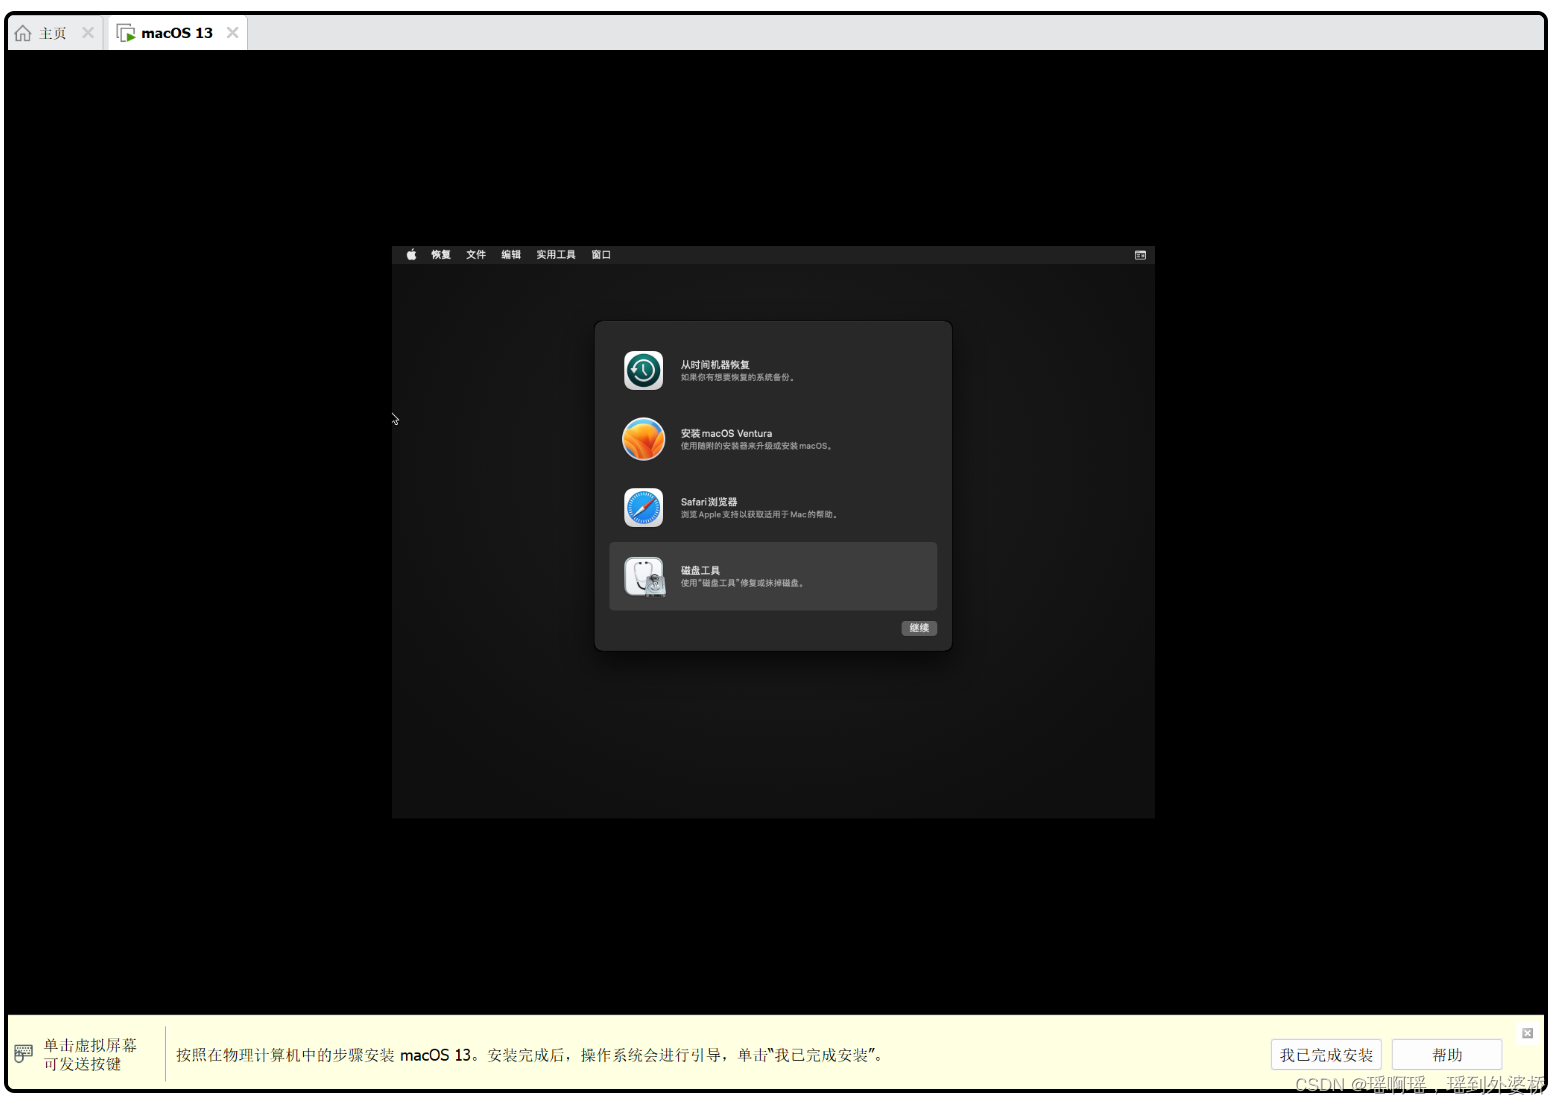Click the install instruction text mentioning macOS 13

[531, 1055]
